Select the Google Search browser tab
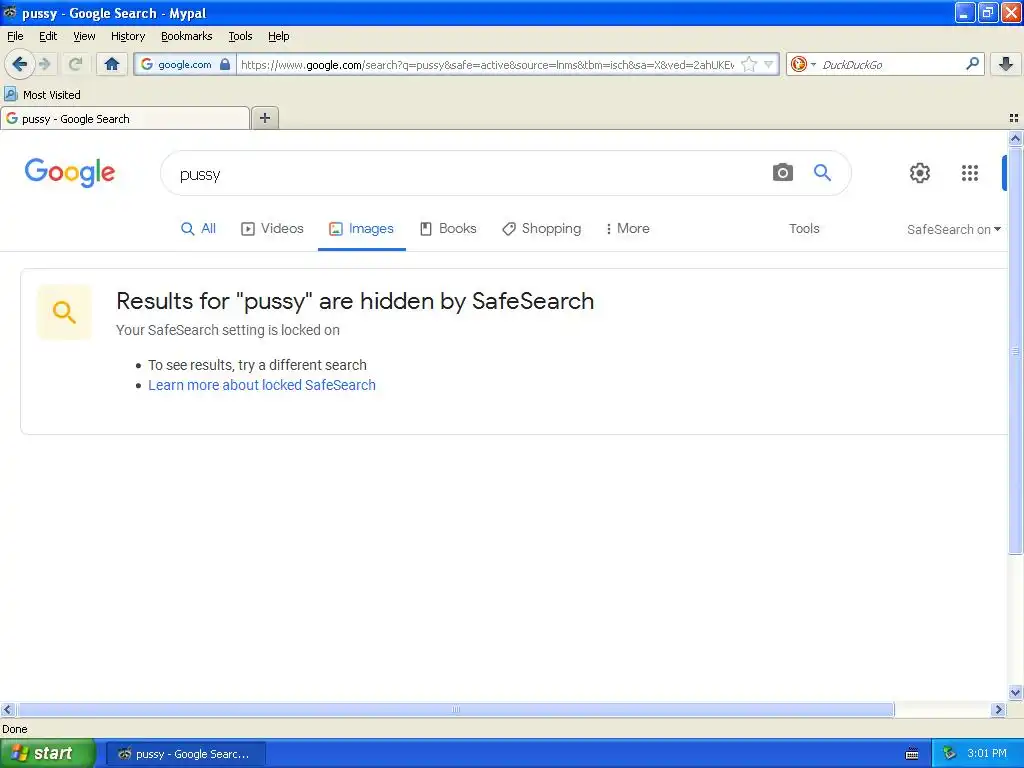Viewport: 1024px width, 768px height. (x=125, y=118)
